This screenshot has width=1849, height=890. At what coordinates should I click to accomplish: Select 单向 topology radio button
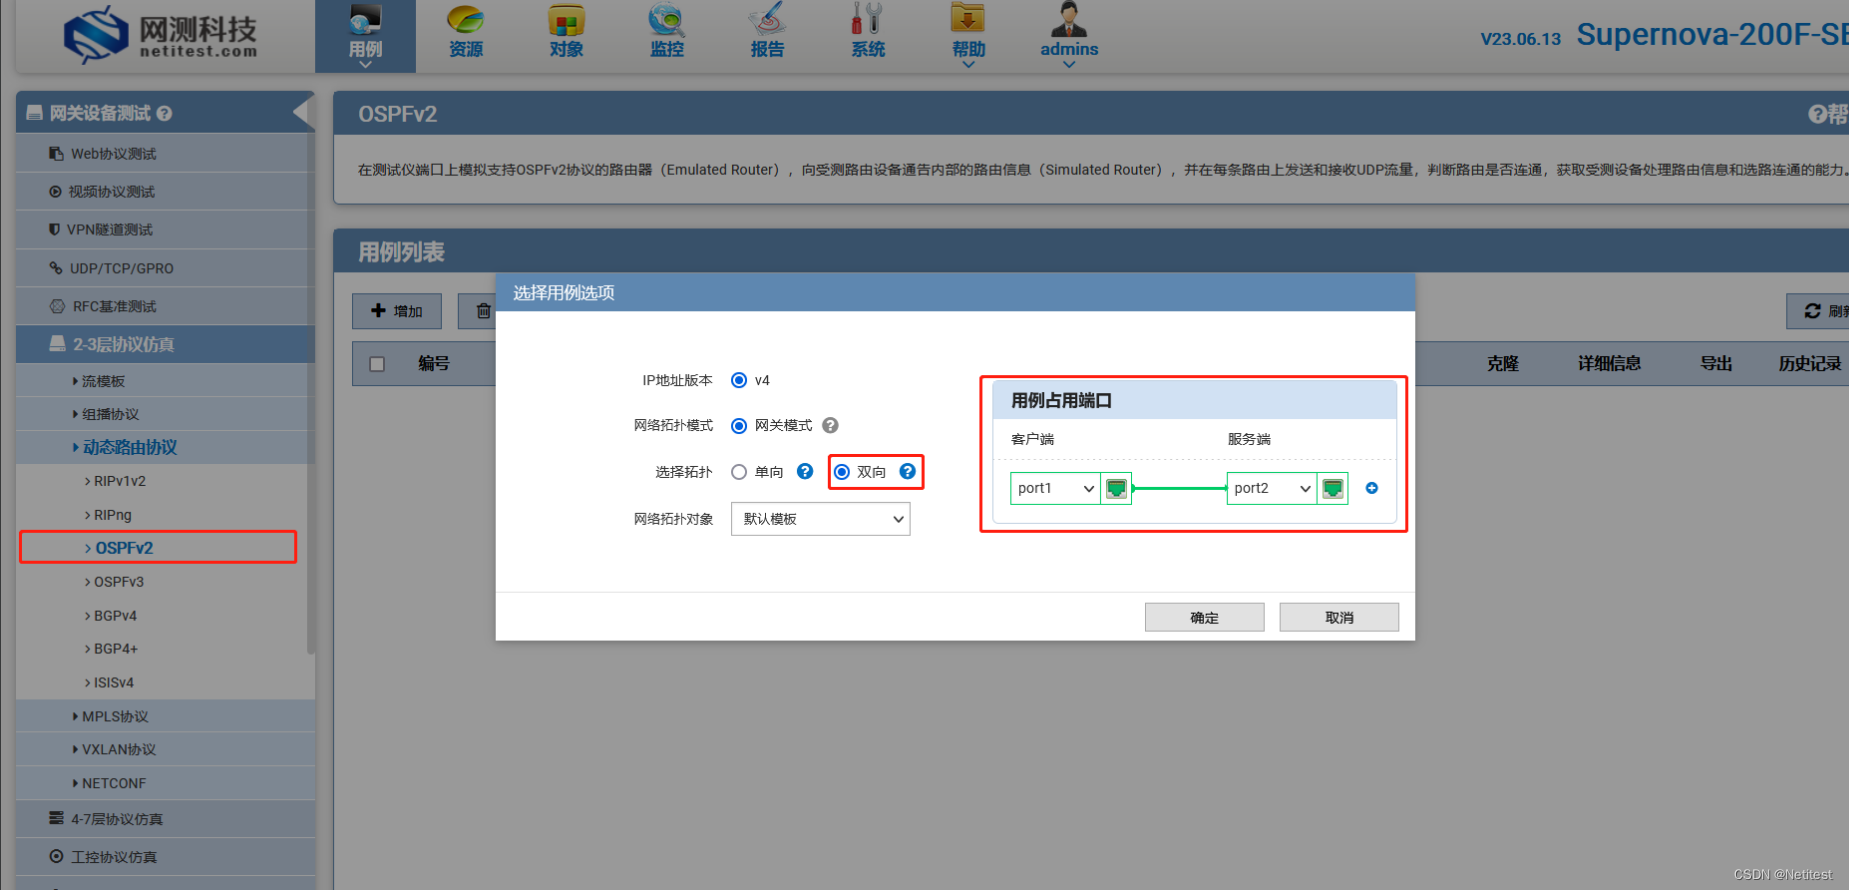(x=739, y=472)
